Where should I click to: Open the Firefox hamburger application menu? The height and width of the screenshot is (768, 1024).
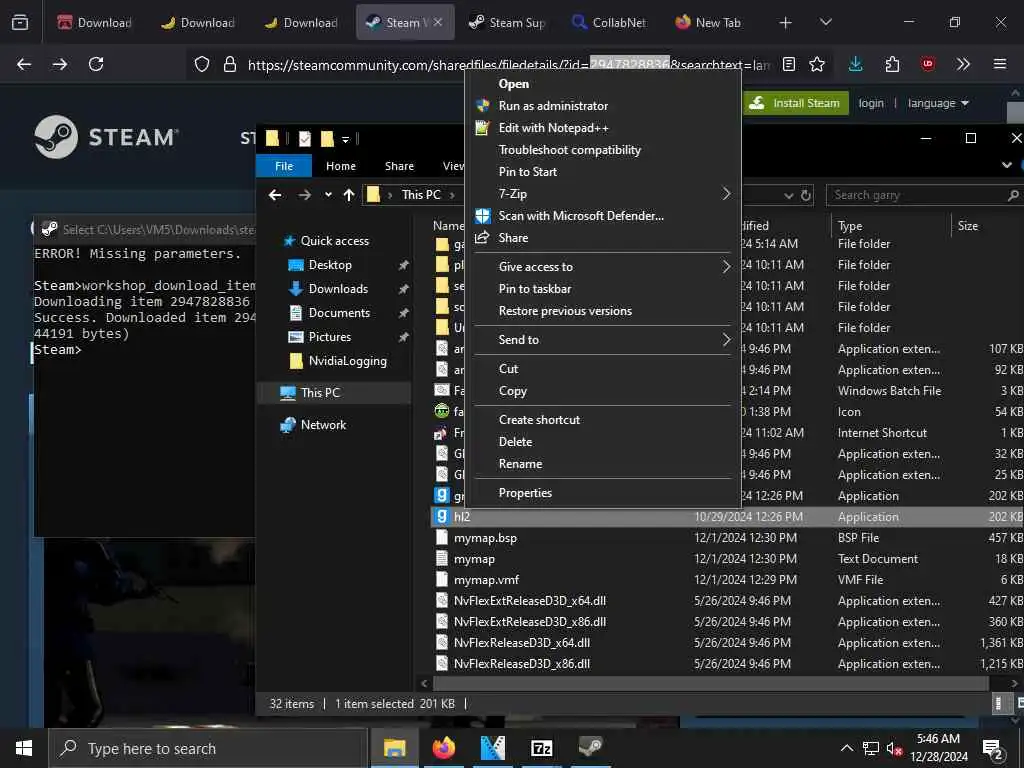999,64
